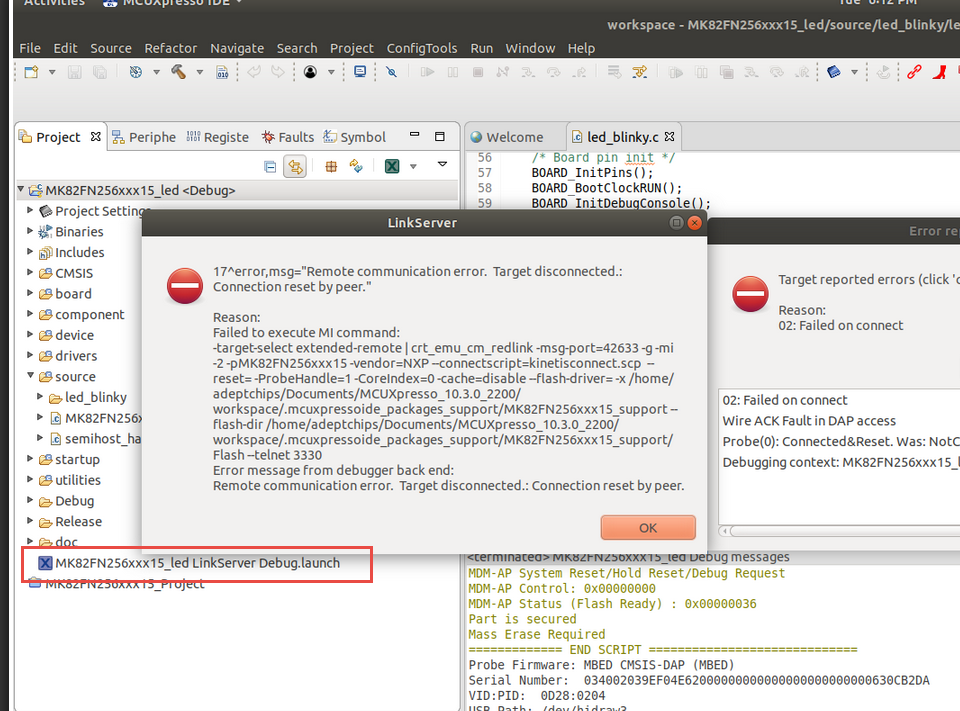The height and width of the screenshot is (711, 960).
Task: Click the green X icon in Project panel
Action: tap(392, 167)
